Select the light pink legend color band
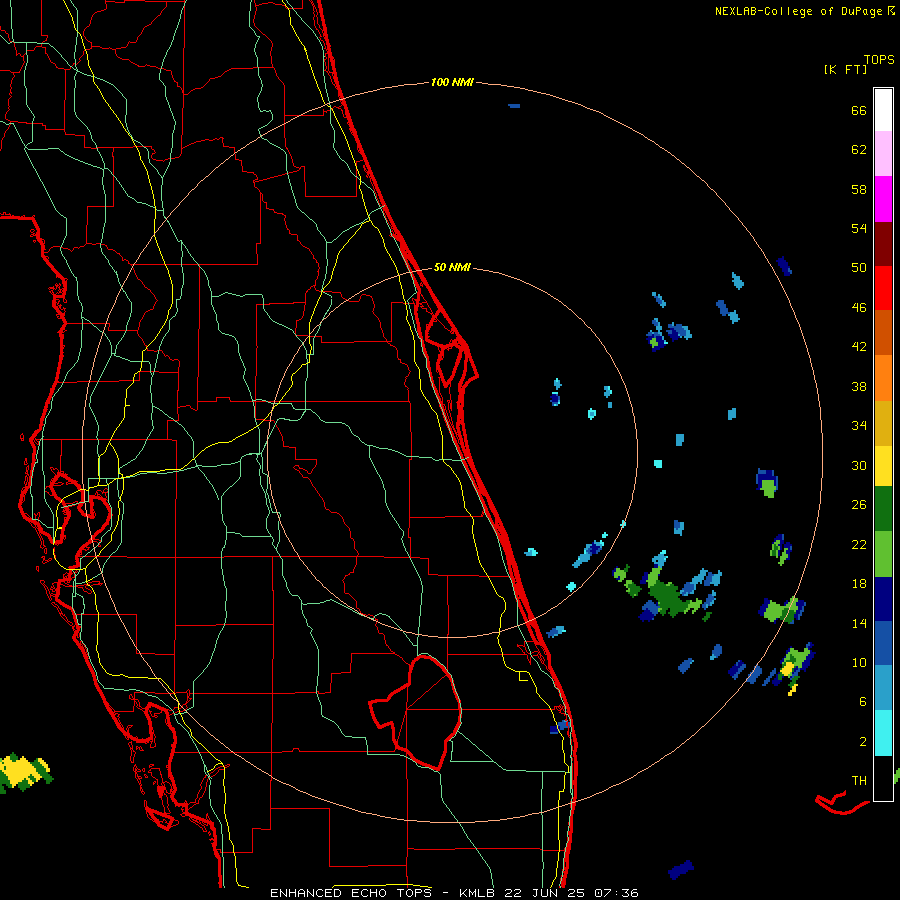This screenshot has width=900, height=900. [883, 154]
